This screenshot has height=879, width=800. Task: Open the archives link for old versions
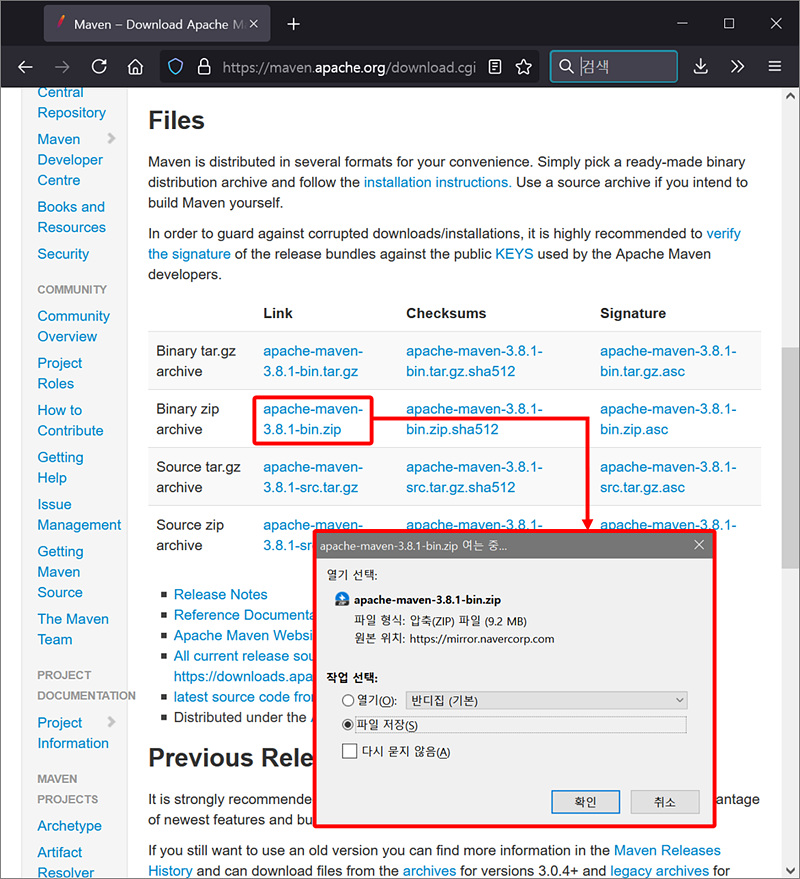[429, 871]
